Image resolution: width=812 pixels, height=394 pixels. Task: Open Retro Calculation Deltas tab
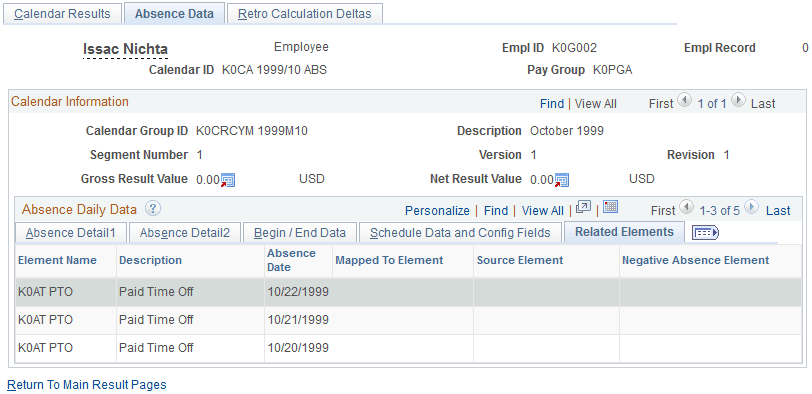[305, 13]
